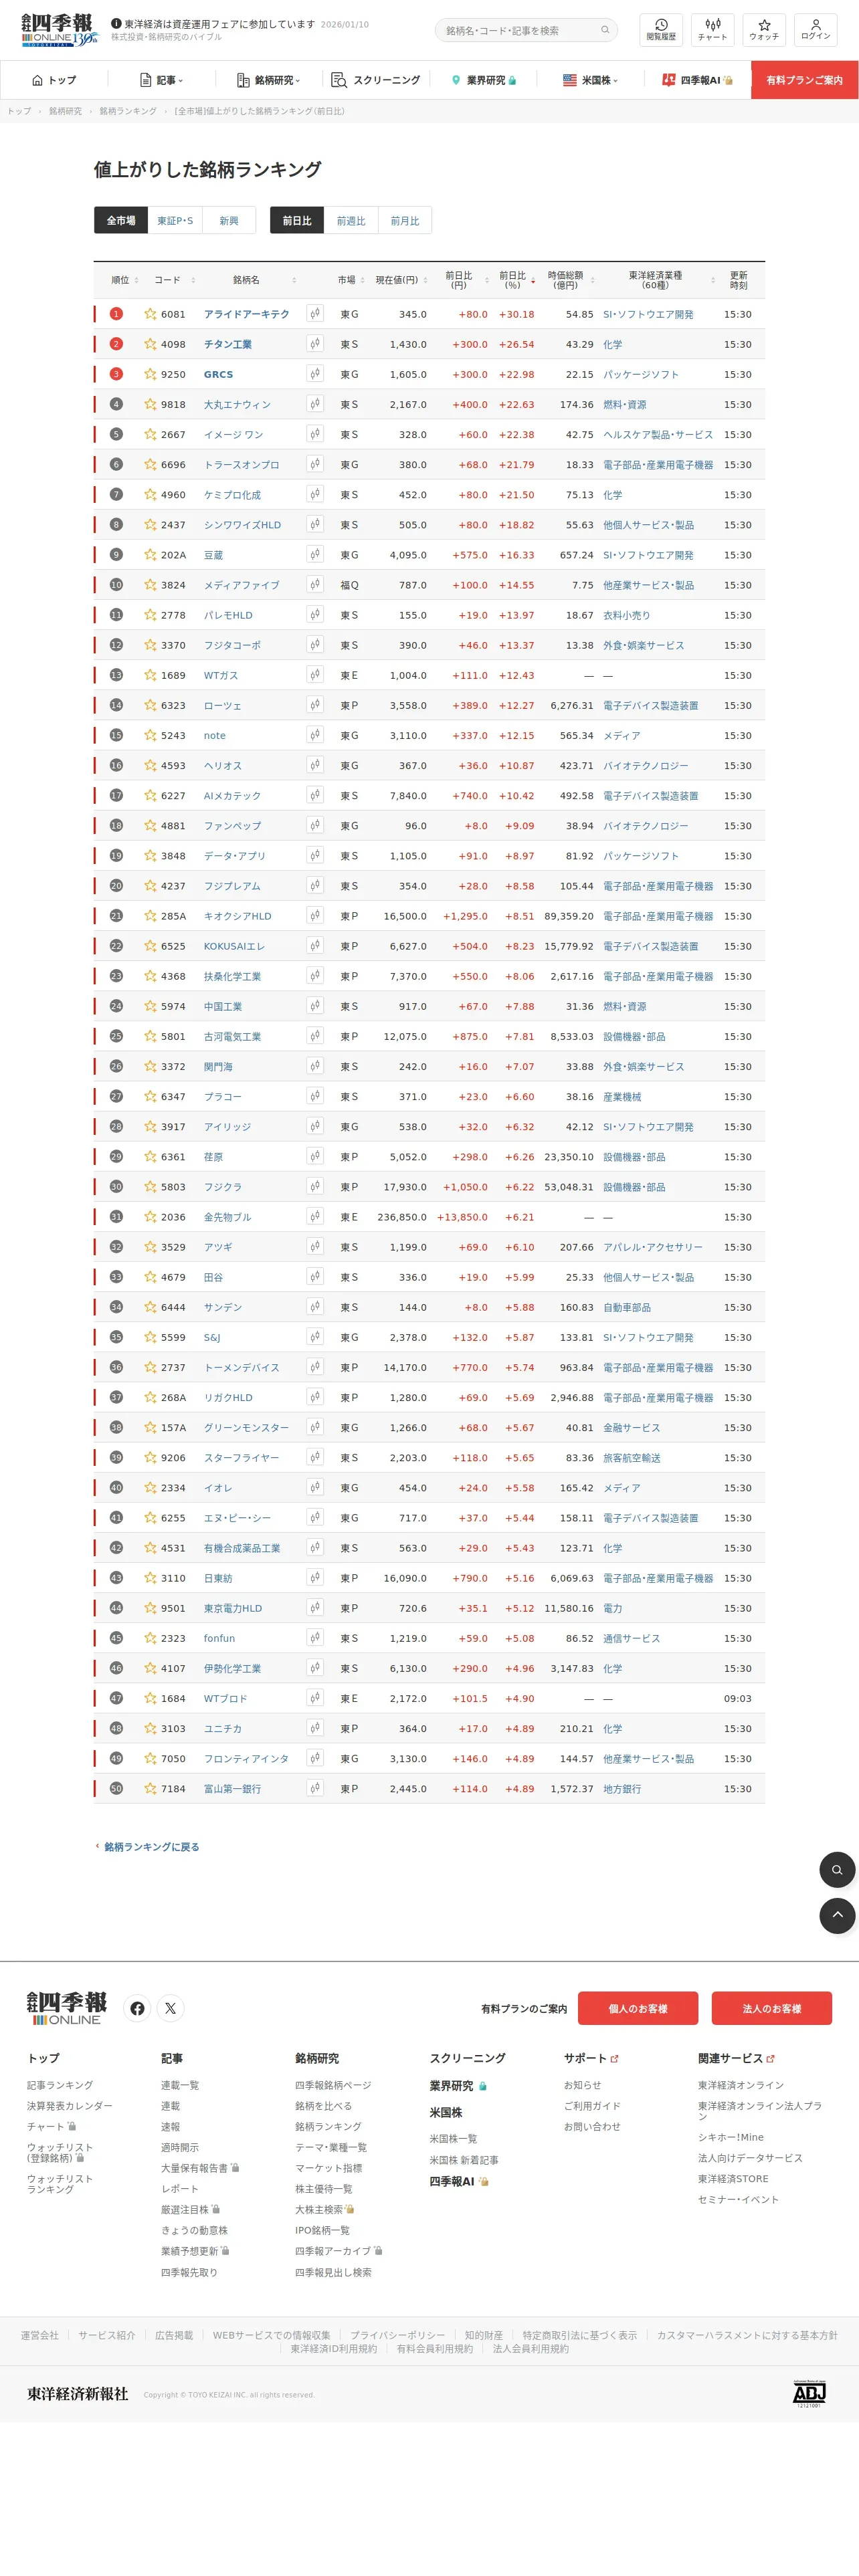Viewport: 859px width, 2576px height.
Task: Click the floating search round button
Action: pos(837,1869)
